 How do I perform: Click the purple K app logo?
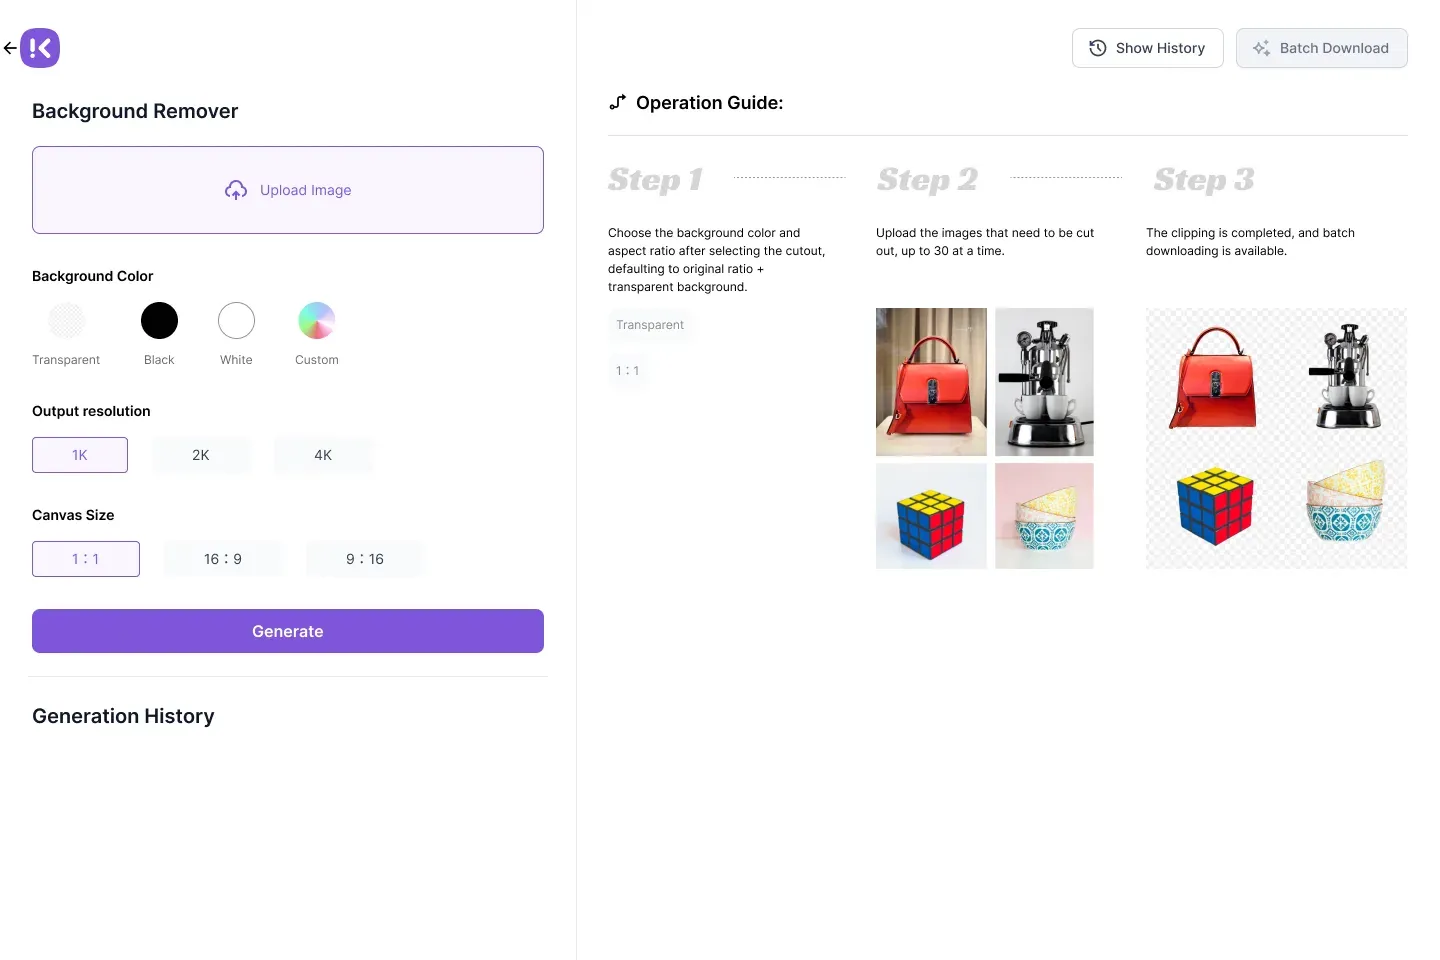tap(40, 48)
